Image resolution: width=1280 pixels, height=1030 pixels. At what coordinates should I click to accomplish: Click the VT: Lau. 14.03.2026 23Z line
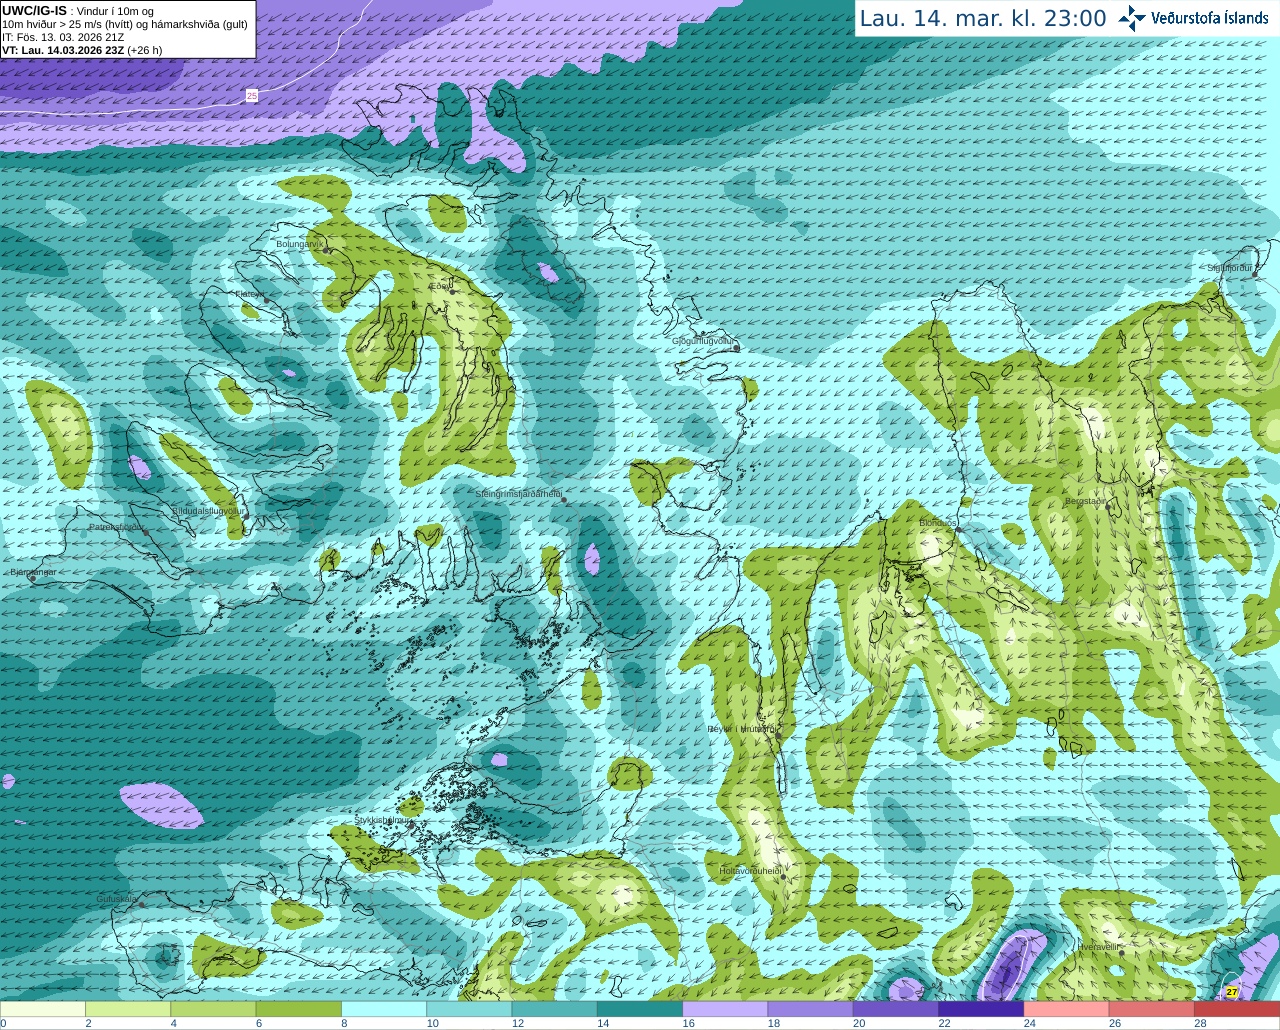(82, 50)
